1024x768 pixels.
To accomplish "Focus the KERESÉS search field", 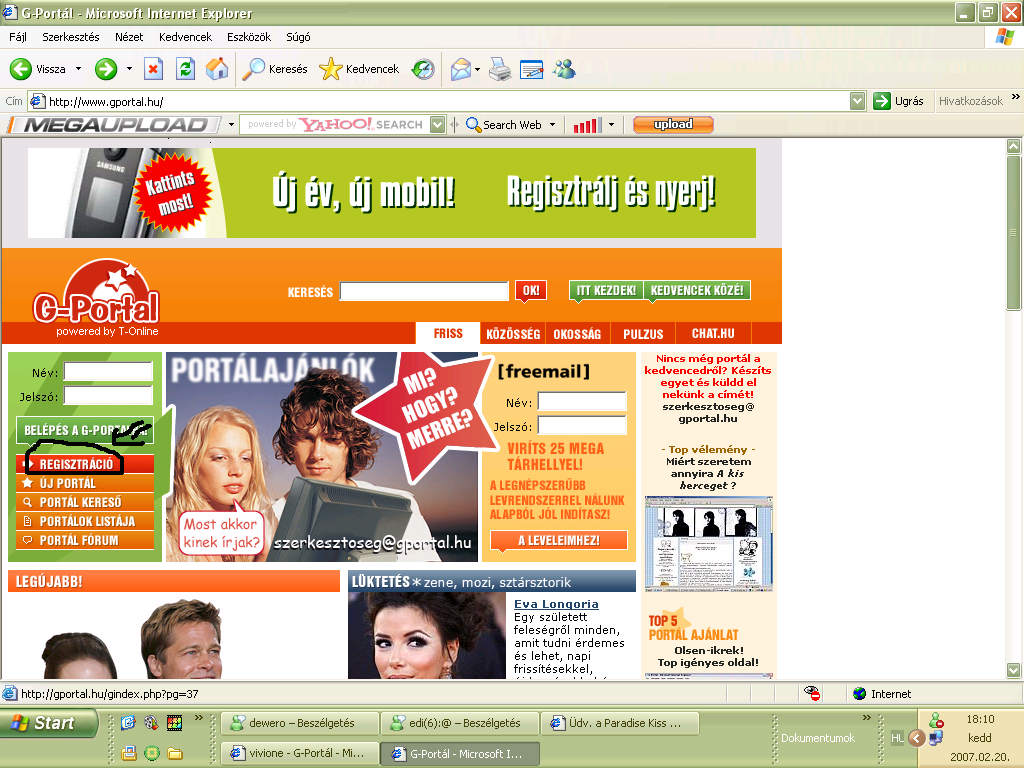I will [x=424, y=291].
